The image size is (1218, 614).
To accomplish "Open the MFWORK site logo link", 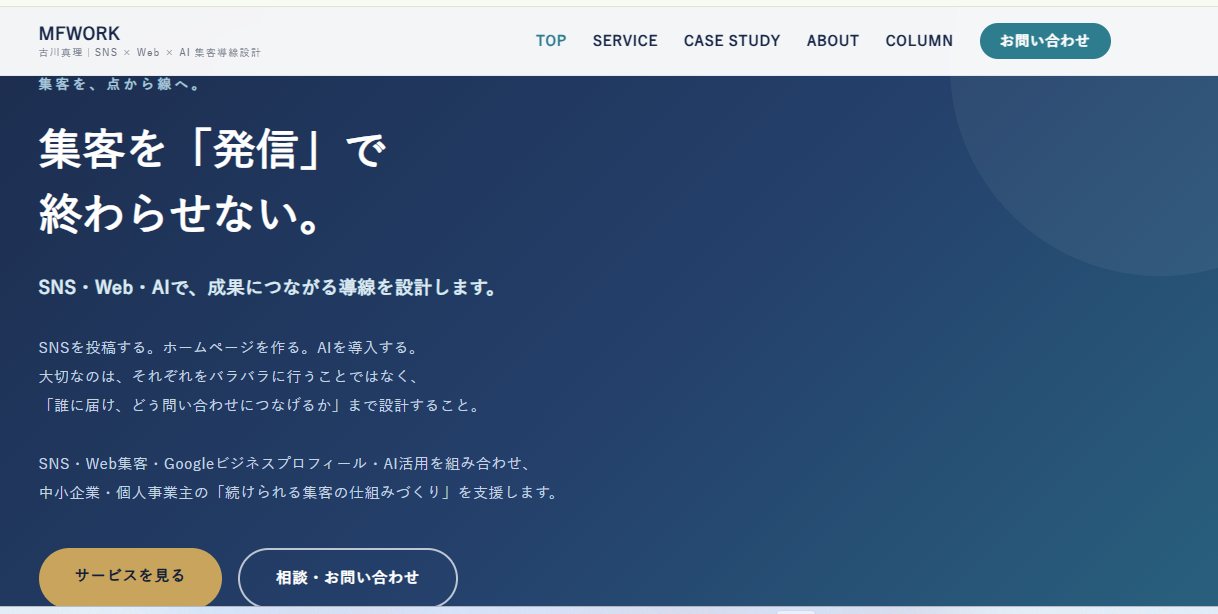I will coord(79,34).
